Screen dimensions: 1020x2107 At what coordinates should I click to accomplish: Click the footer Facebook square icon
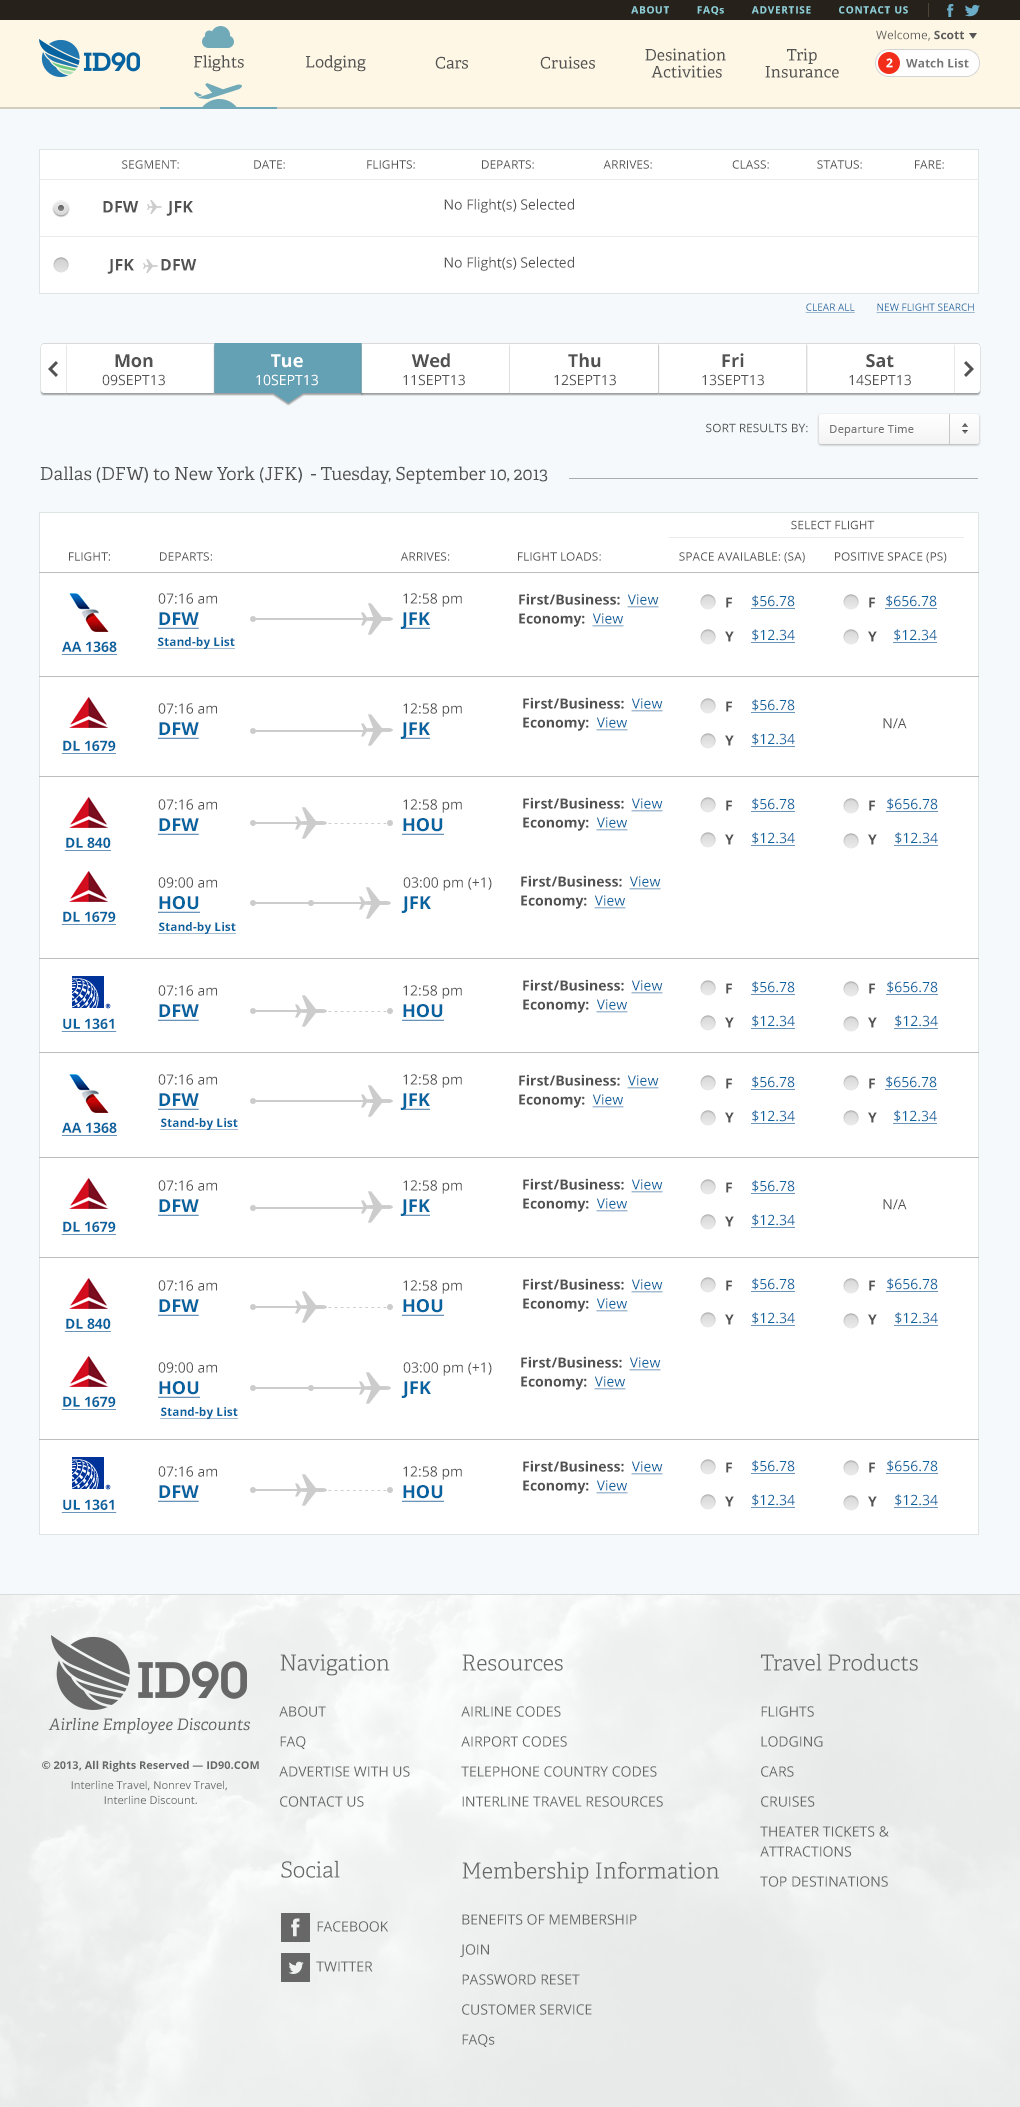pos(295,1926)
